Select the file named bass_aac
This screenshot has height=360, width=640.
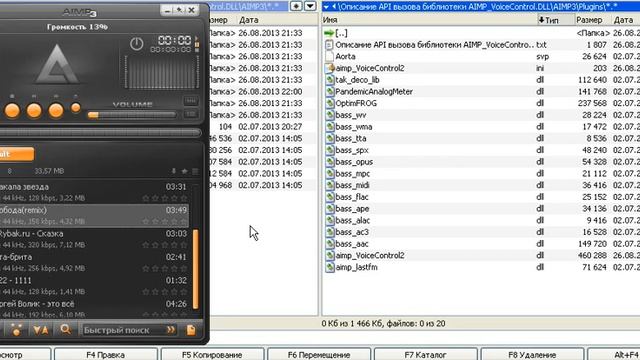click(x=352, y=244)
